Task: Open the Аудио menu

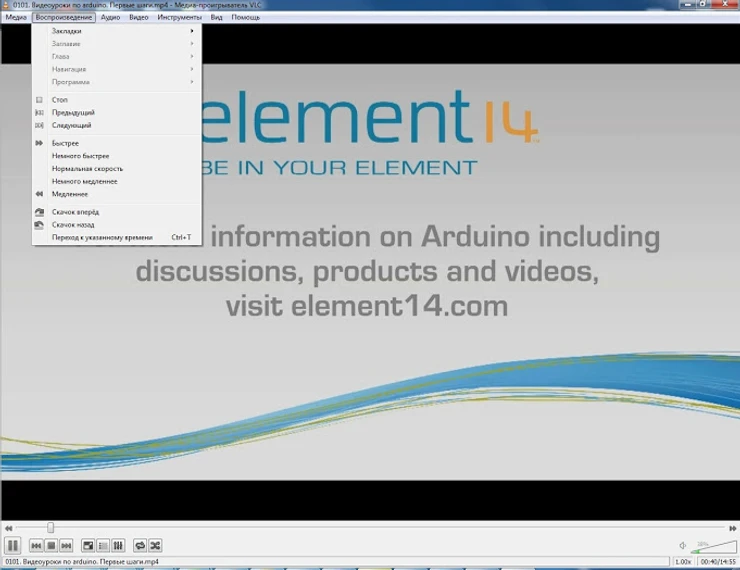Action: (x=110, y=17)
